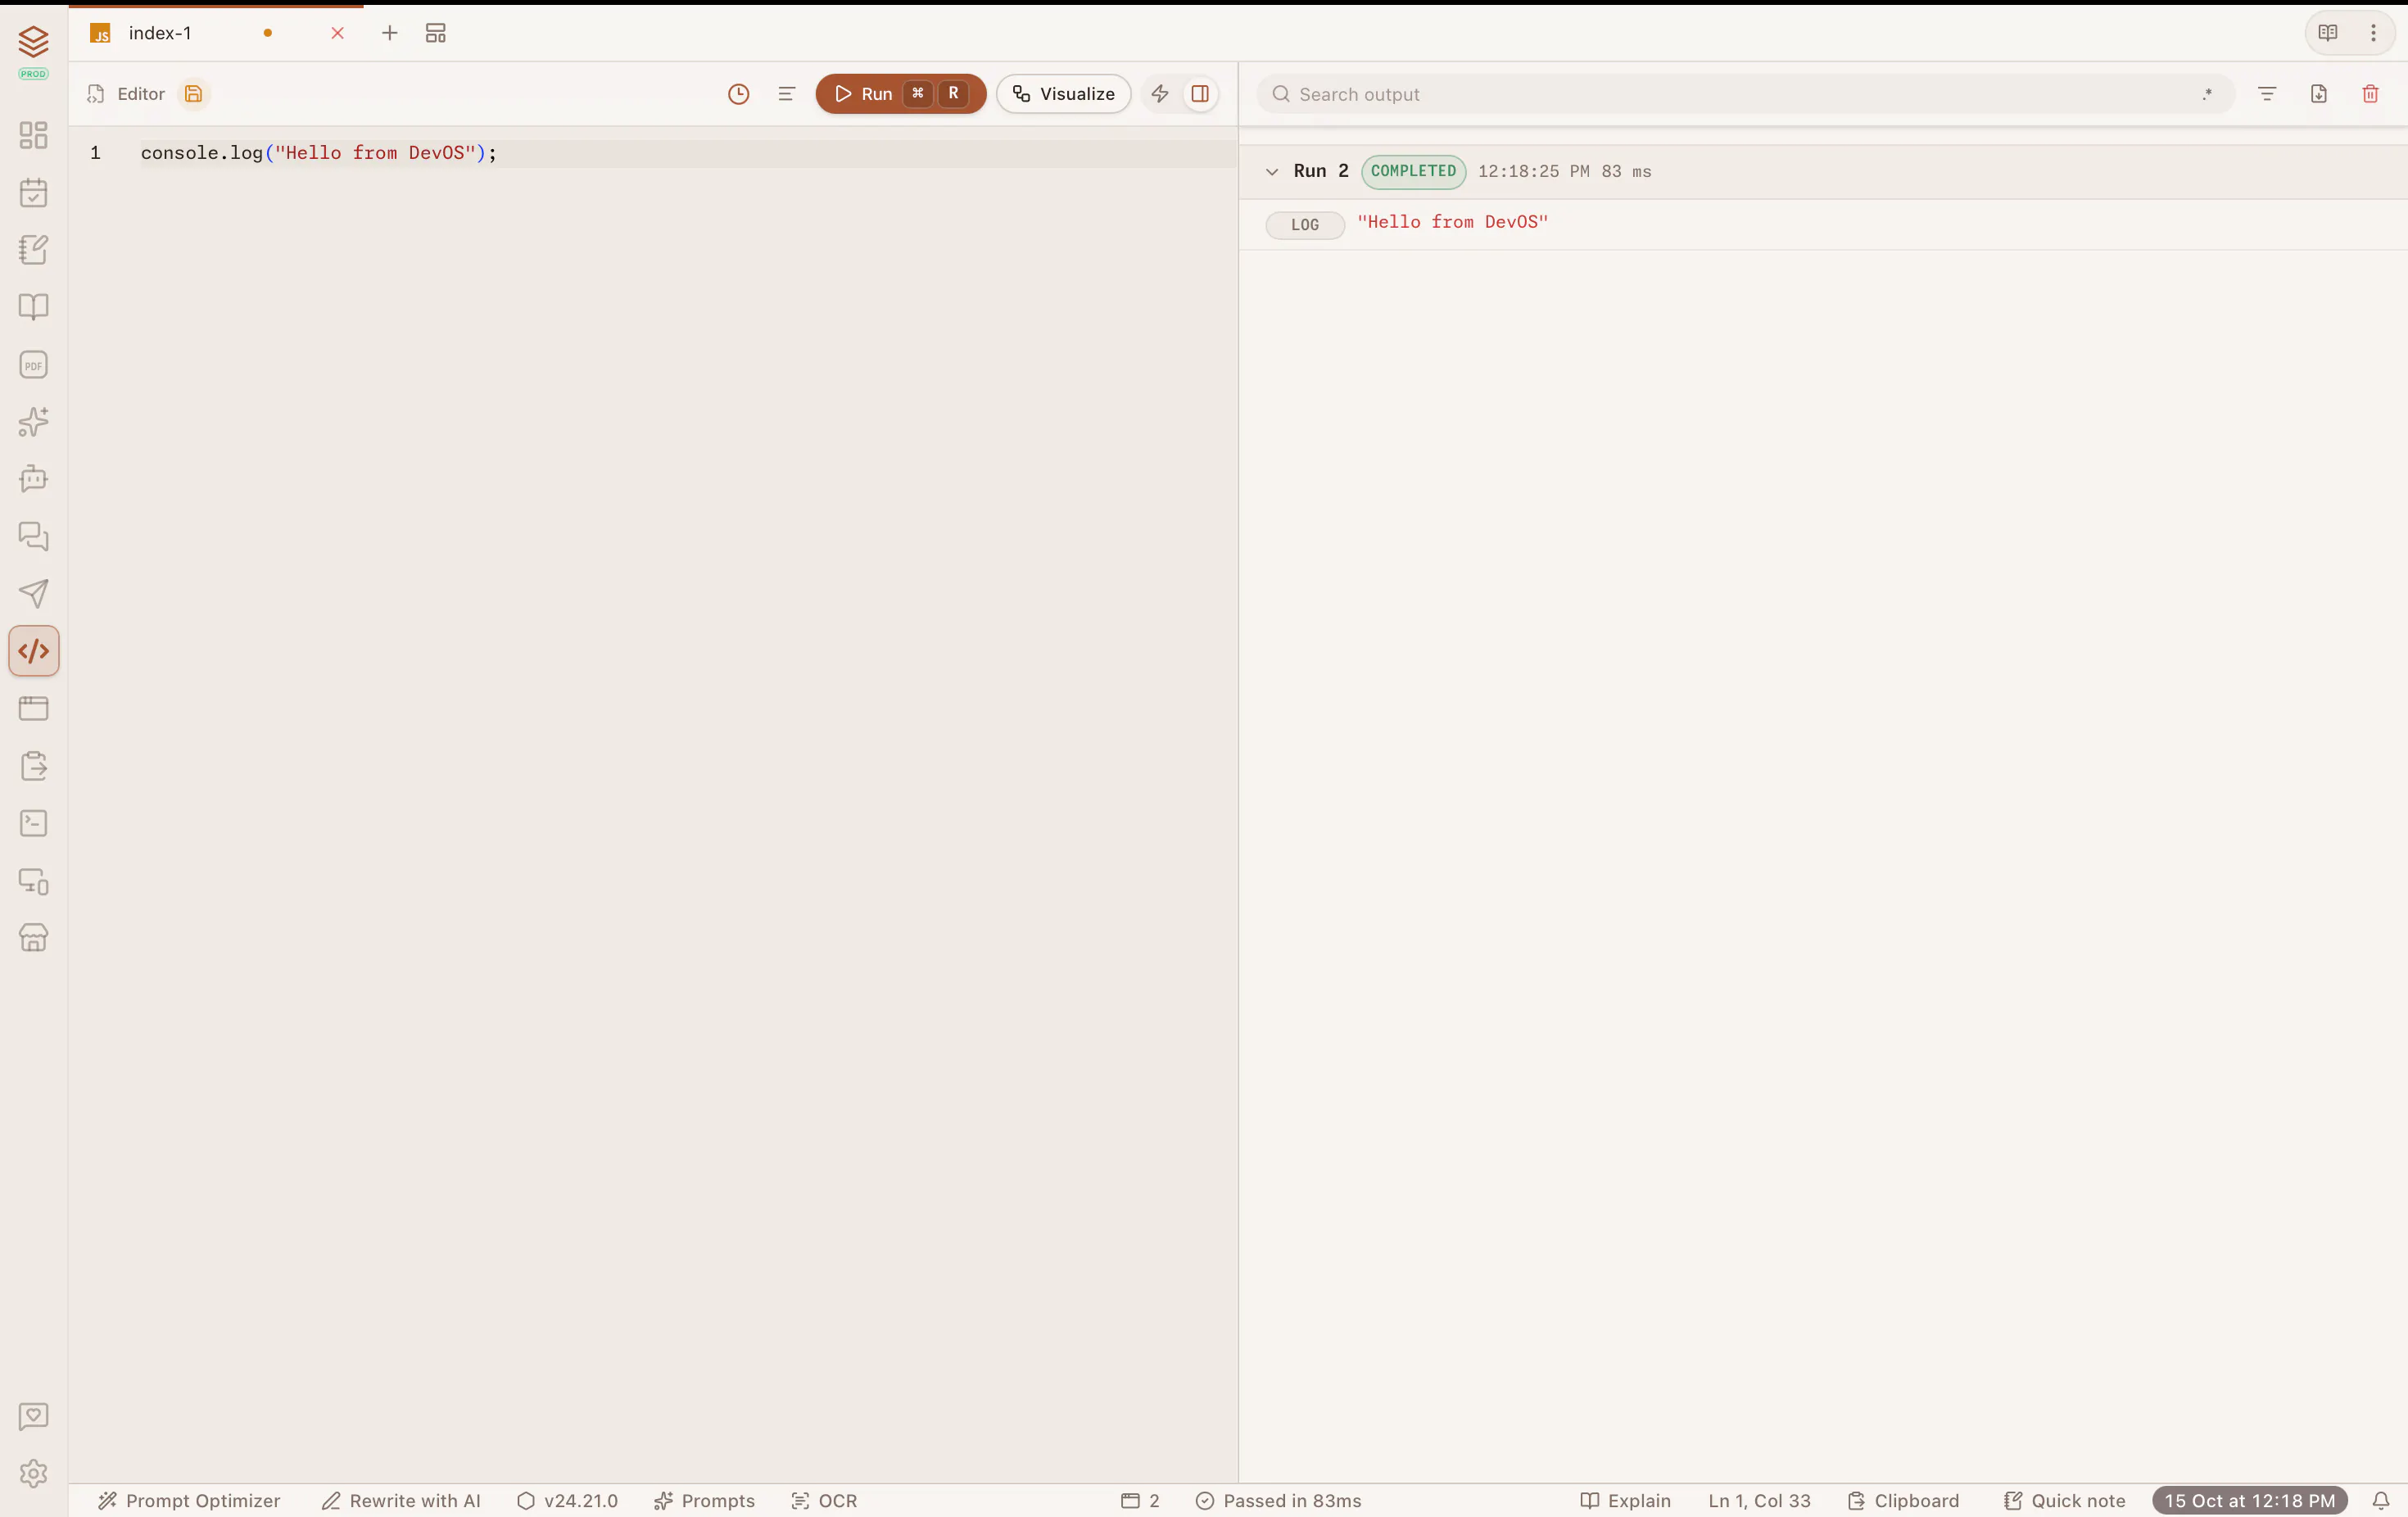
Task: Open the Node version v24.21.0 selector
Action: click(x=568, y=1501)
